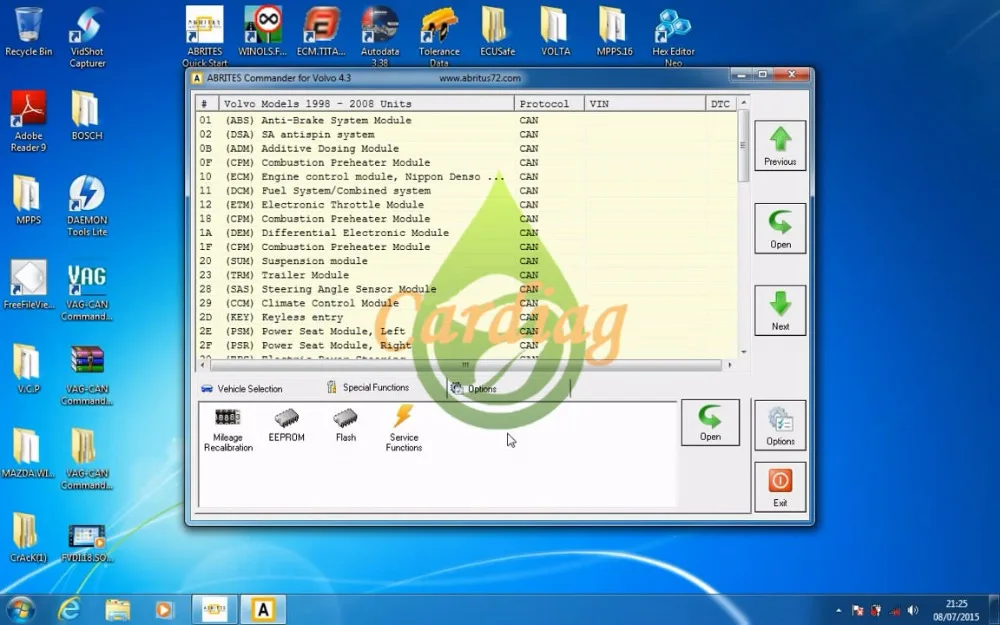Click the Open button next to Special Functions panel
This screenshot has height=625, width=1000.
click(x=710, y=422)
